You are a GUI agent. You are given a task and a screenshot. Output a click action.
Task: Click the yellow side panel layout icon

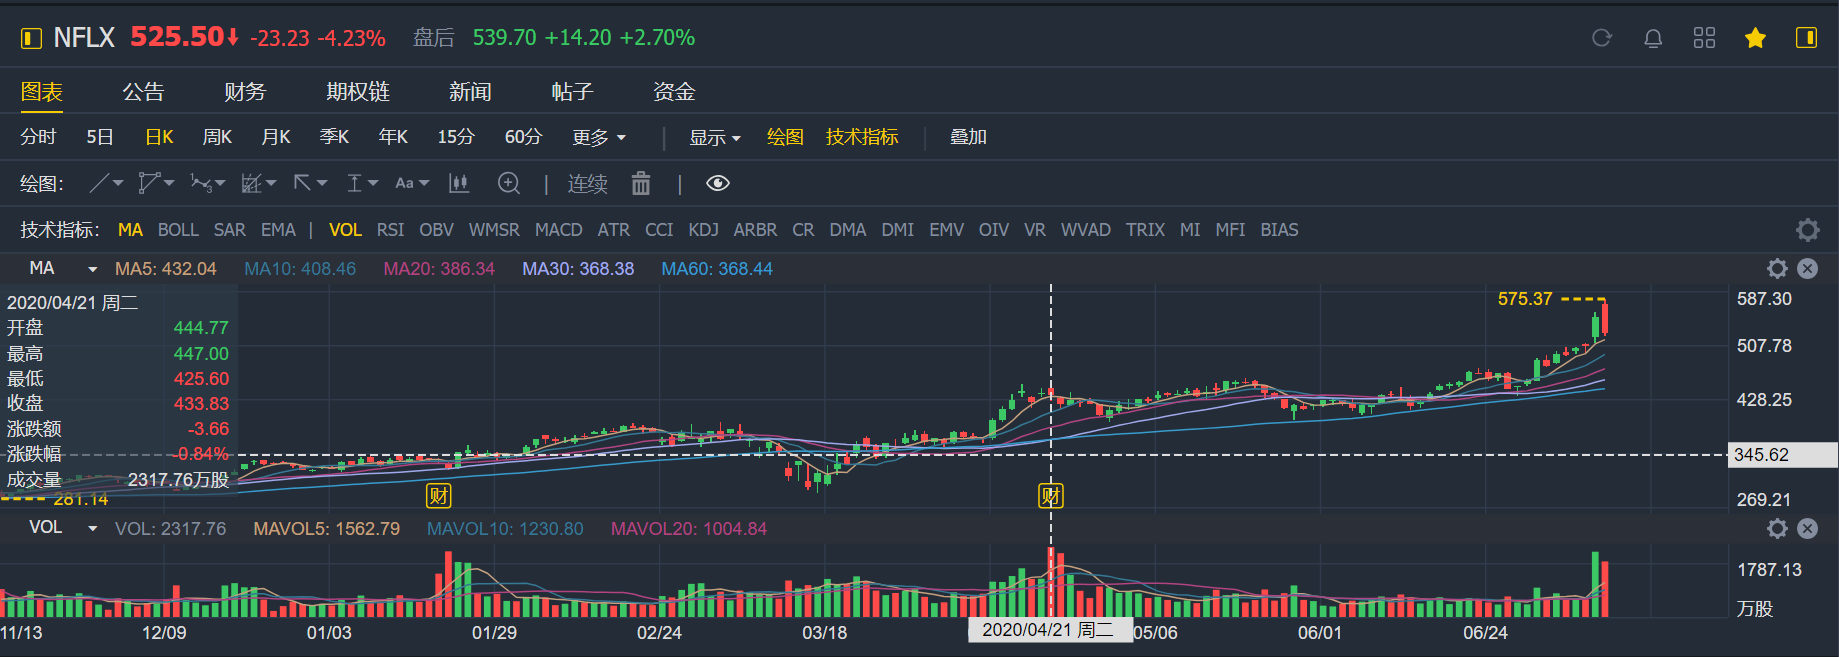(1806, 38)
